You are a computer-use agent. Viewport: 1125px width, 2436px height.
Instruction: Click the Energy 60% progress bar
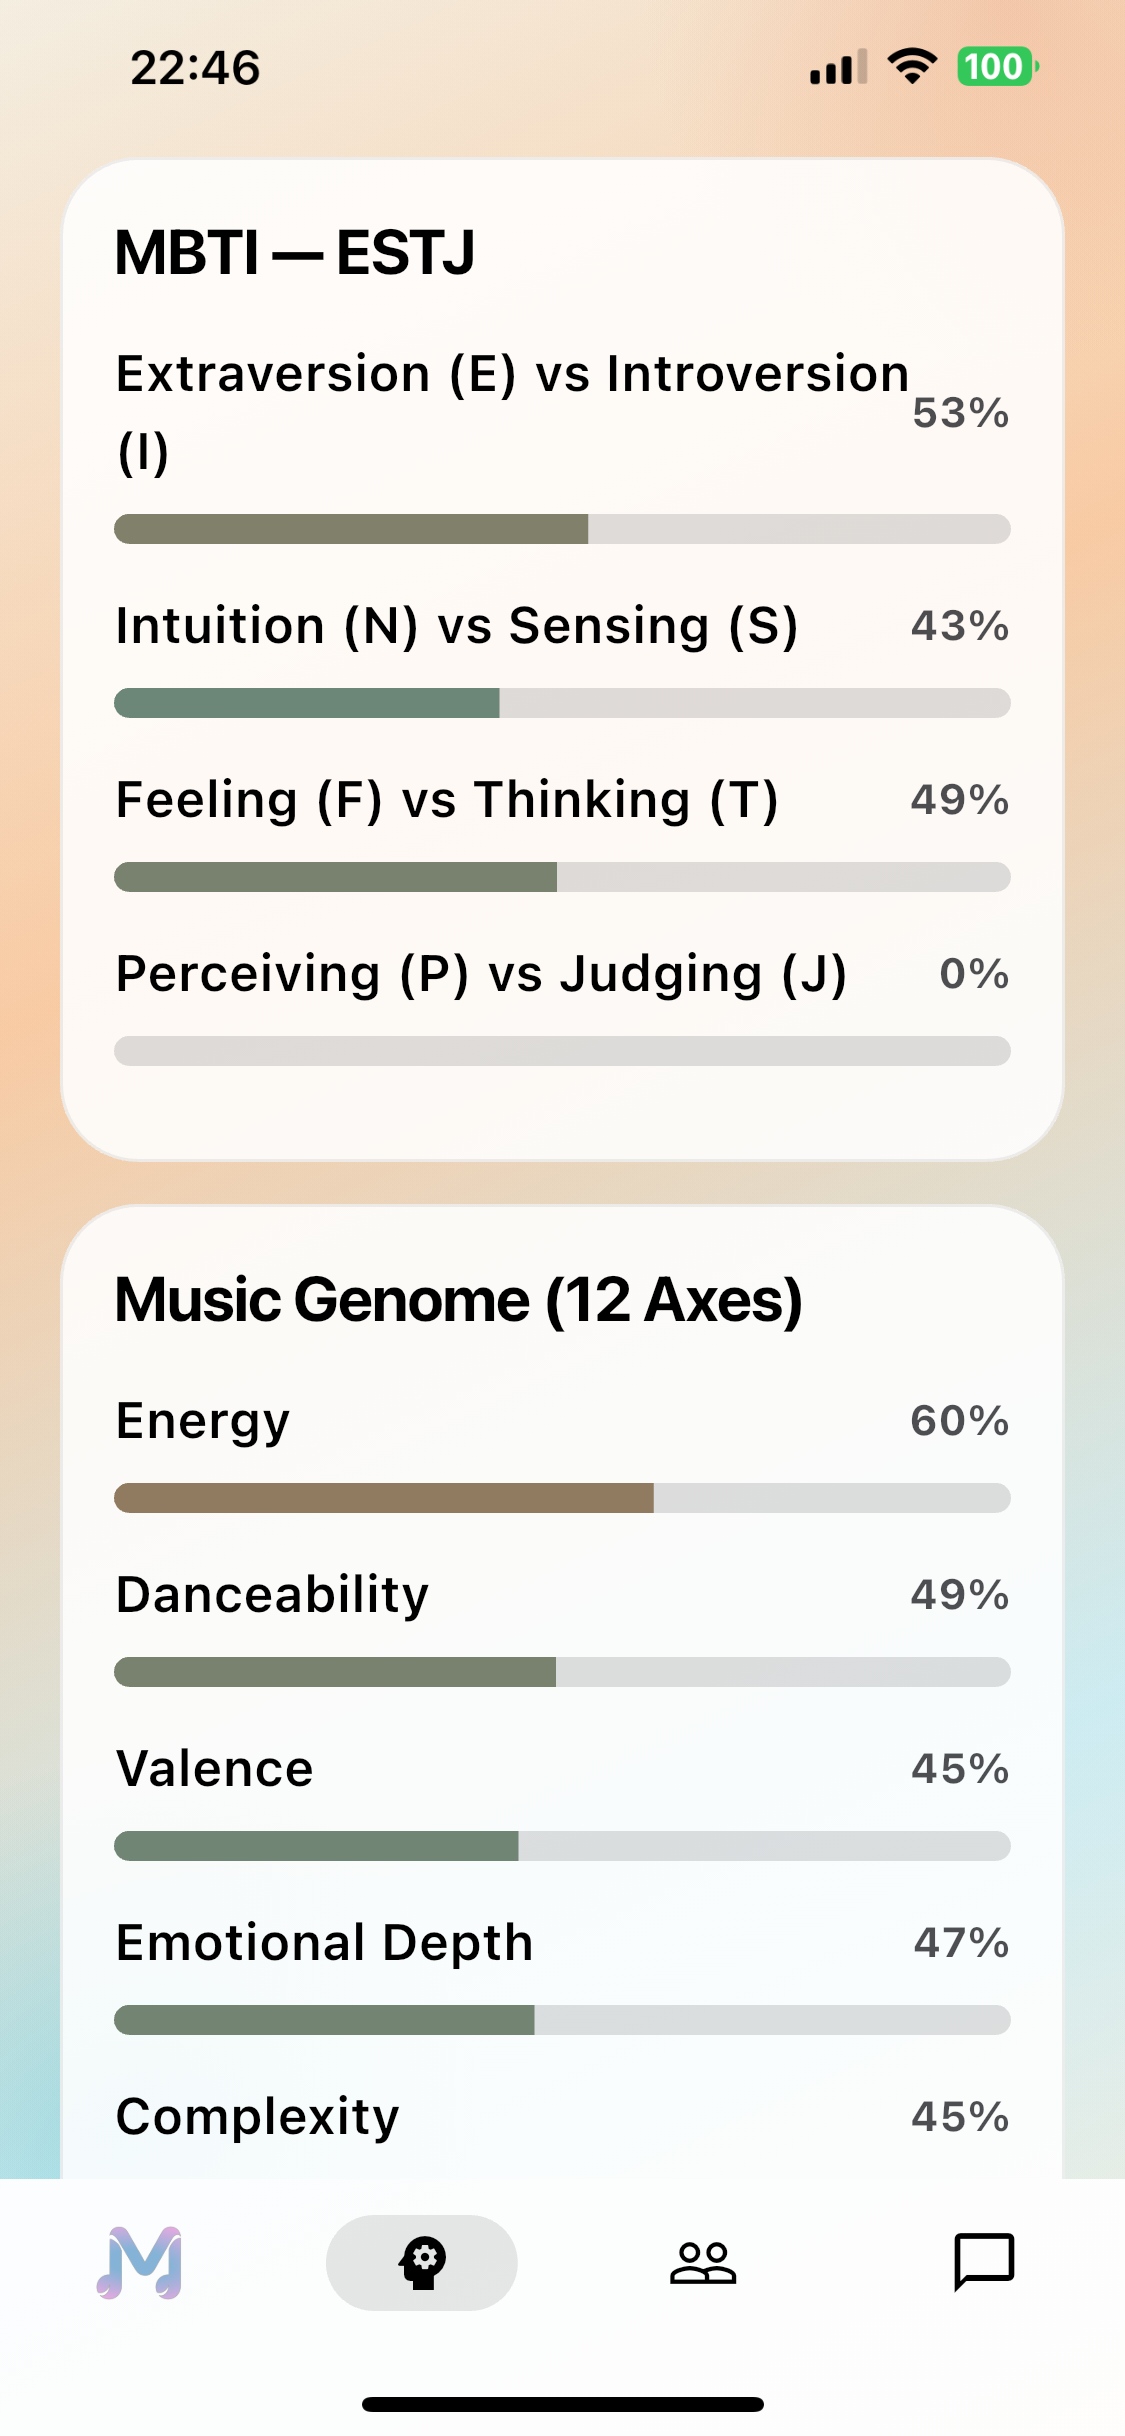tap(562, 1498)
